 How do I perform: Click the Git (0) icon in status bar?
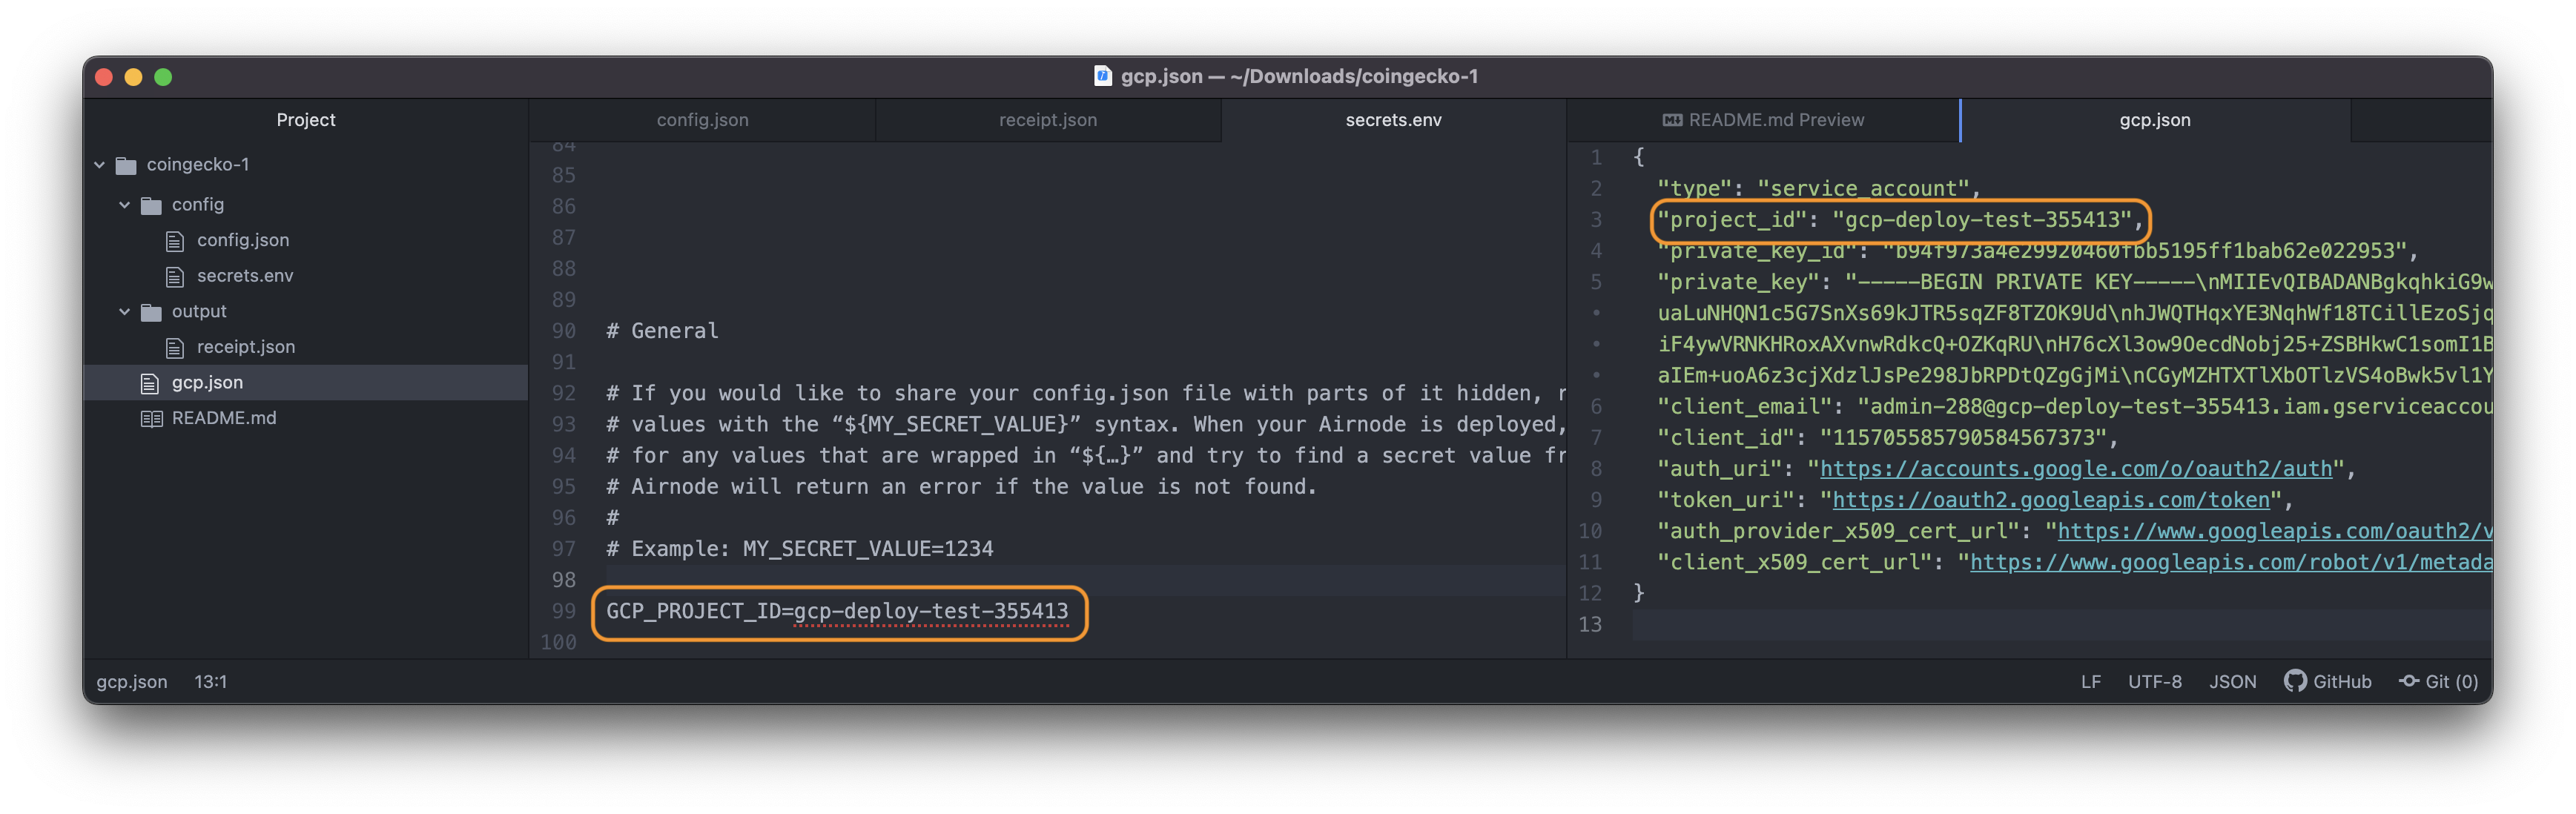pyautogui.click(x=2409, y=681)
